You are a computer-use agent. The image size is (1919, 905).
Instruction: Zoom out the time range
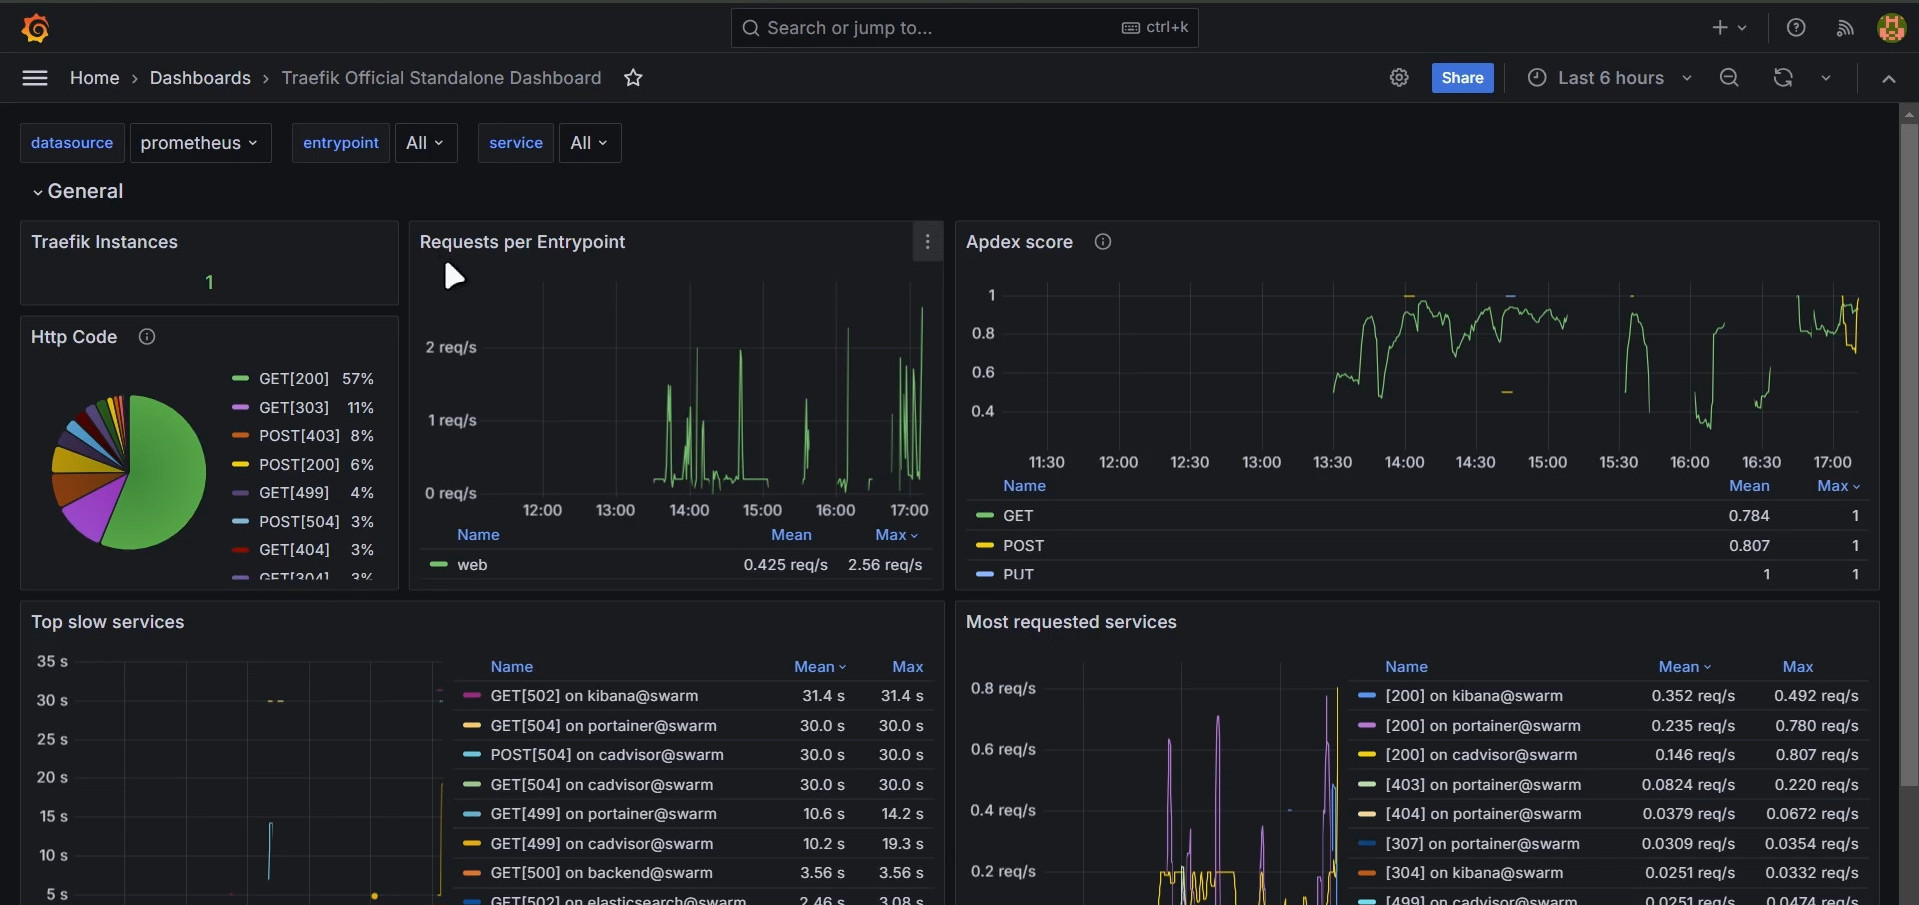pyautogui.click(x=1729, y=78)
